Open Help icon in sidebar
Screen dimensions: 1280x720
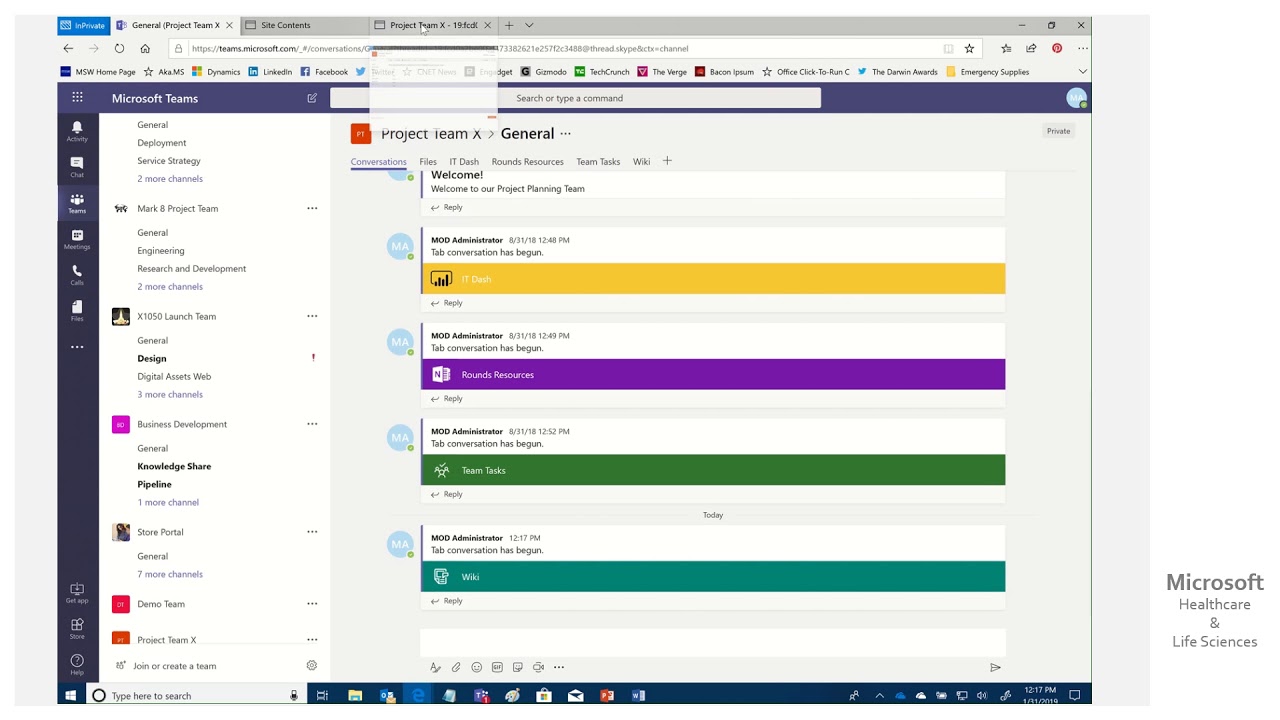[x=77, y=664]
